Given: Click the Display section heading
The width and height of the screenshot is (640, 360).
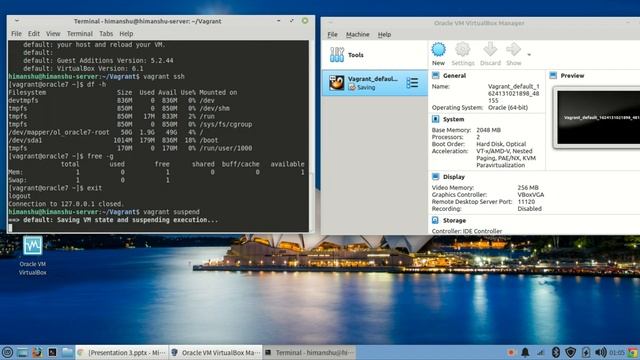Looking at the screenshot, I should (x=454, y=177).
